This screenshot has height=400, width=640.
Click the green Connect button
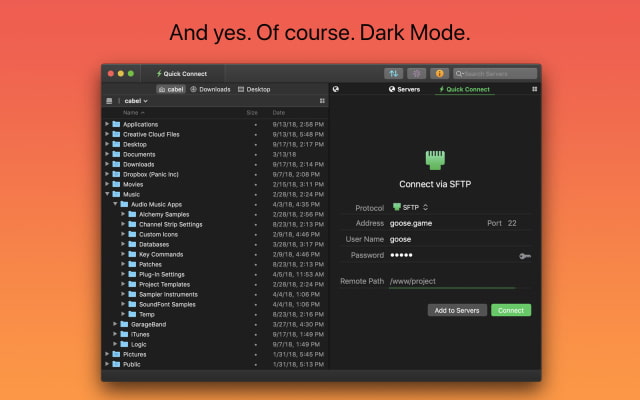tap(511, 310)
